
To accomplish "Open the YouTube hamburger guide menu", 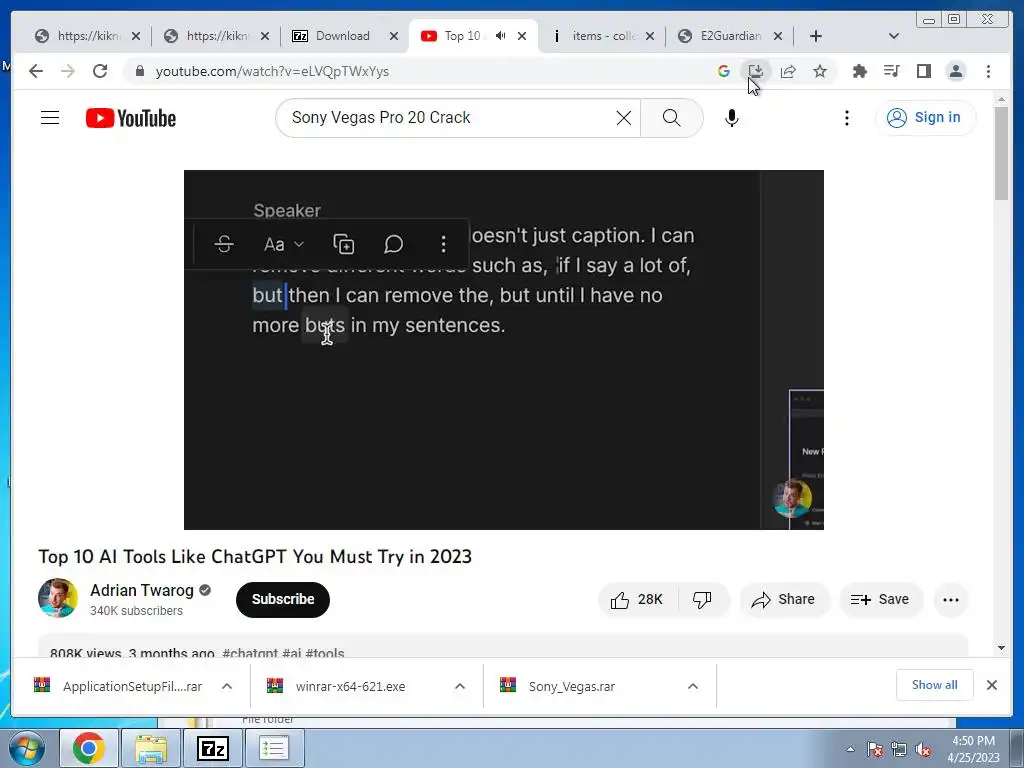I will (x=50, y=118).
